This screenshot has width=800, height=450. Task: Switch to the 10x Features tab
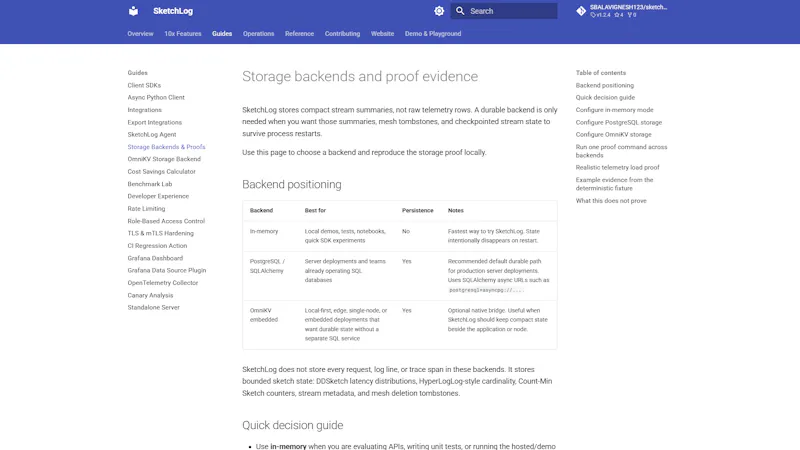click(x=183, y=34)
